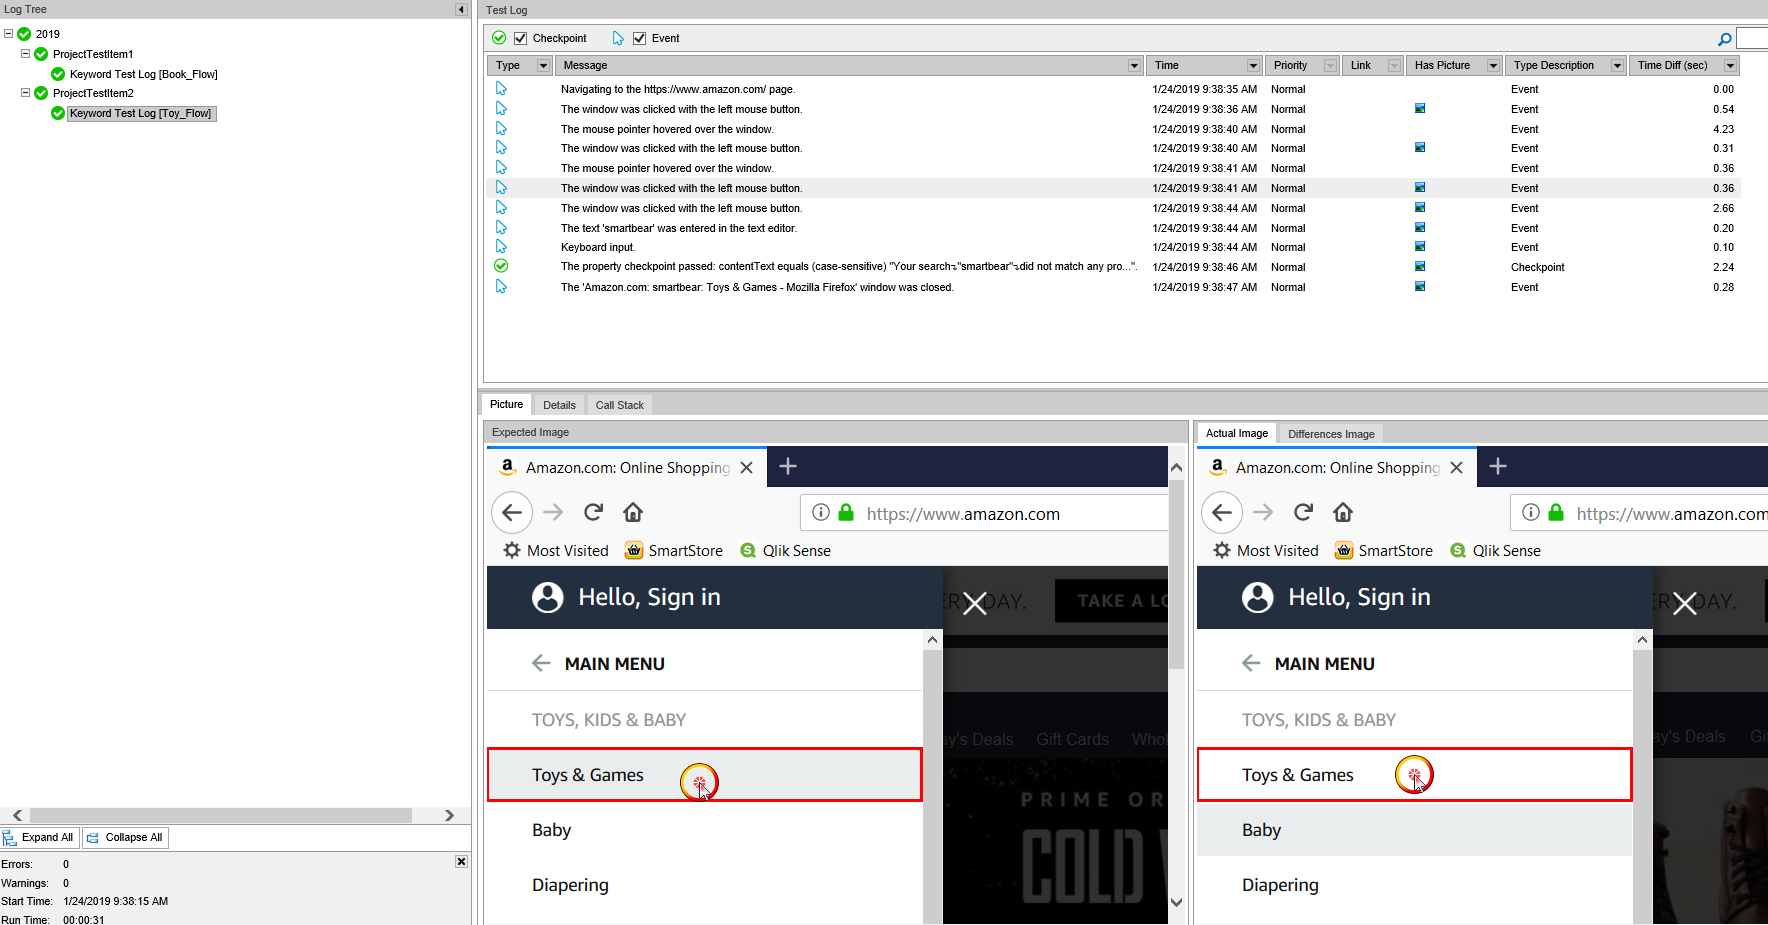1768x925 pixels.
Task: Click the Priority column header
Action: [x=1300, y=65]
